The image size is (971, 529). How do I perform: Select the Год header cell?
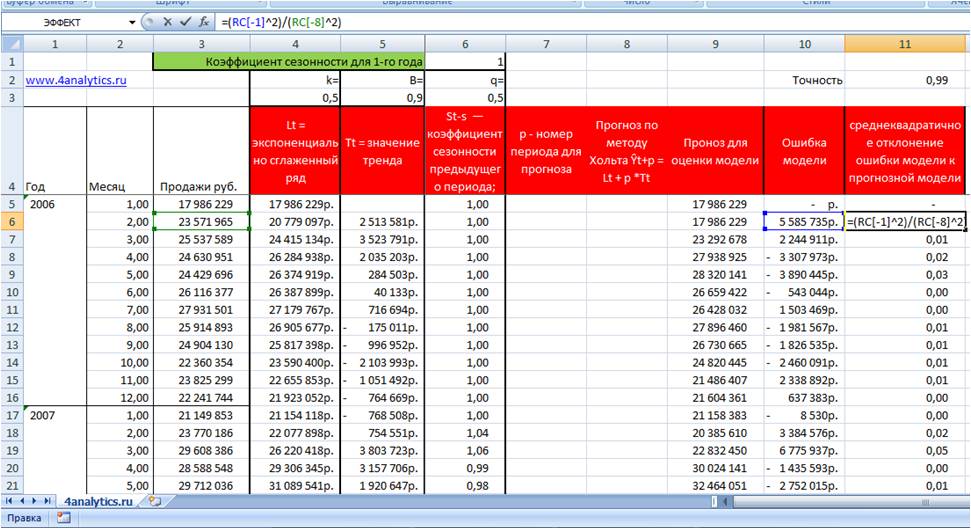click(55, 151)
